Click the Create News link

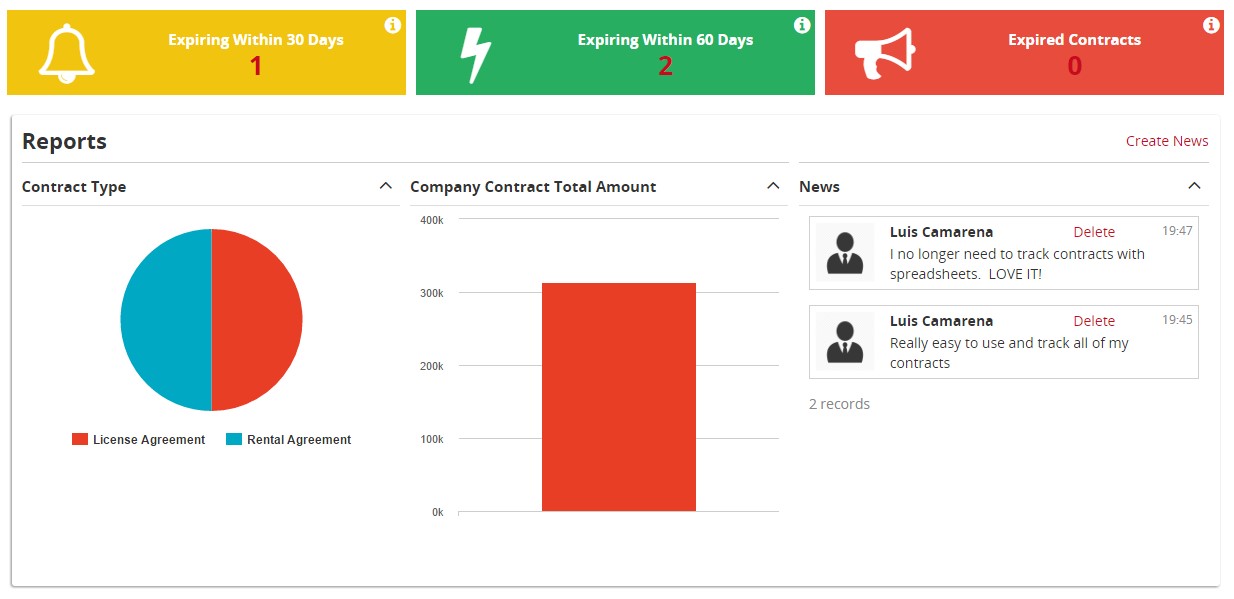(x=1166, y=141)
